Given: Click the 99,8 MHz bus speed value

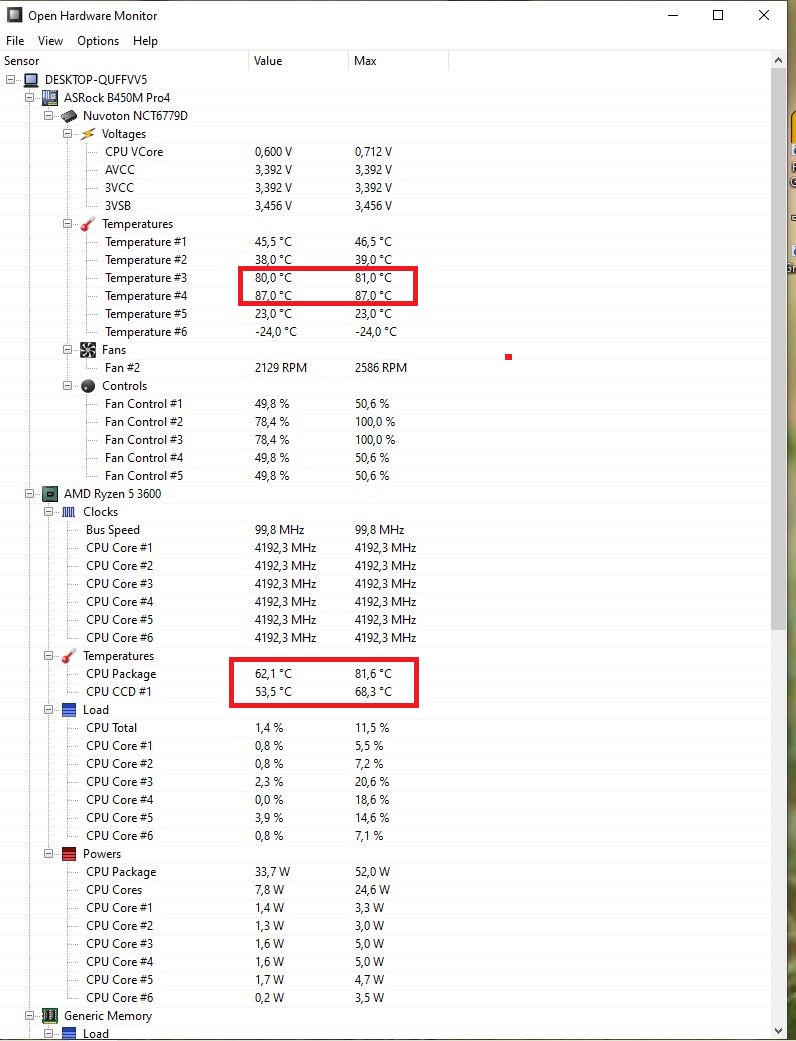Looking at the screenshot, I should tap(279, 530).
